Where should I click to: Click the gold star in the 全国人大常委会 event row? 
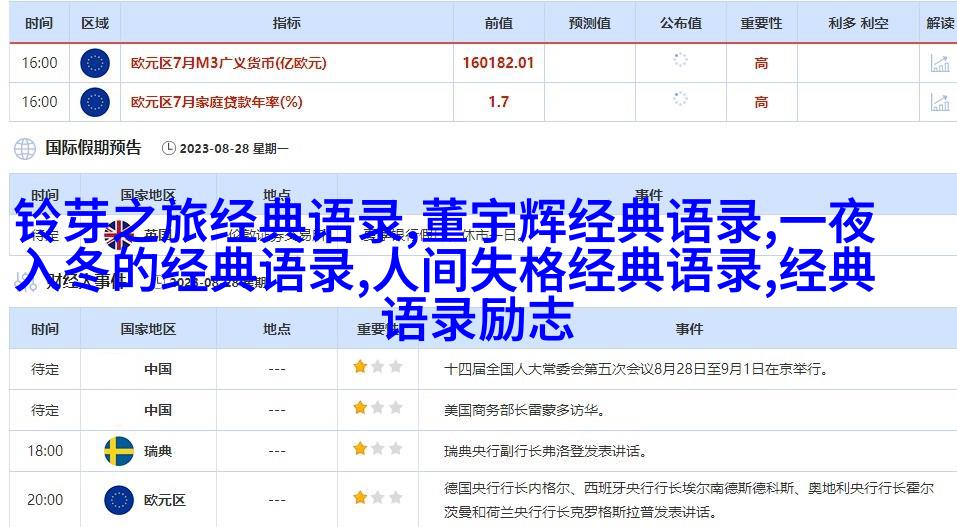[x=360, y=367]
